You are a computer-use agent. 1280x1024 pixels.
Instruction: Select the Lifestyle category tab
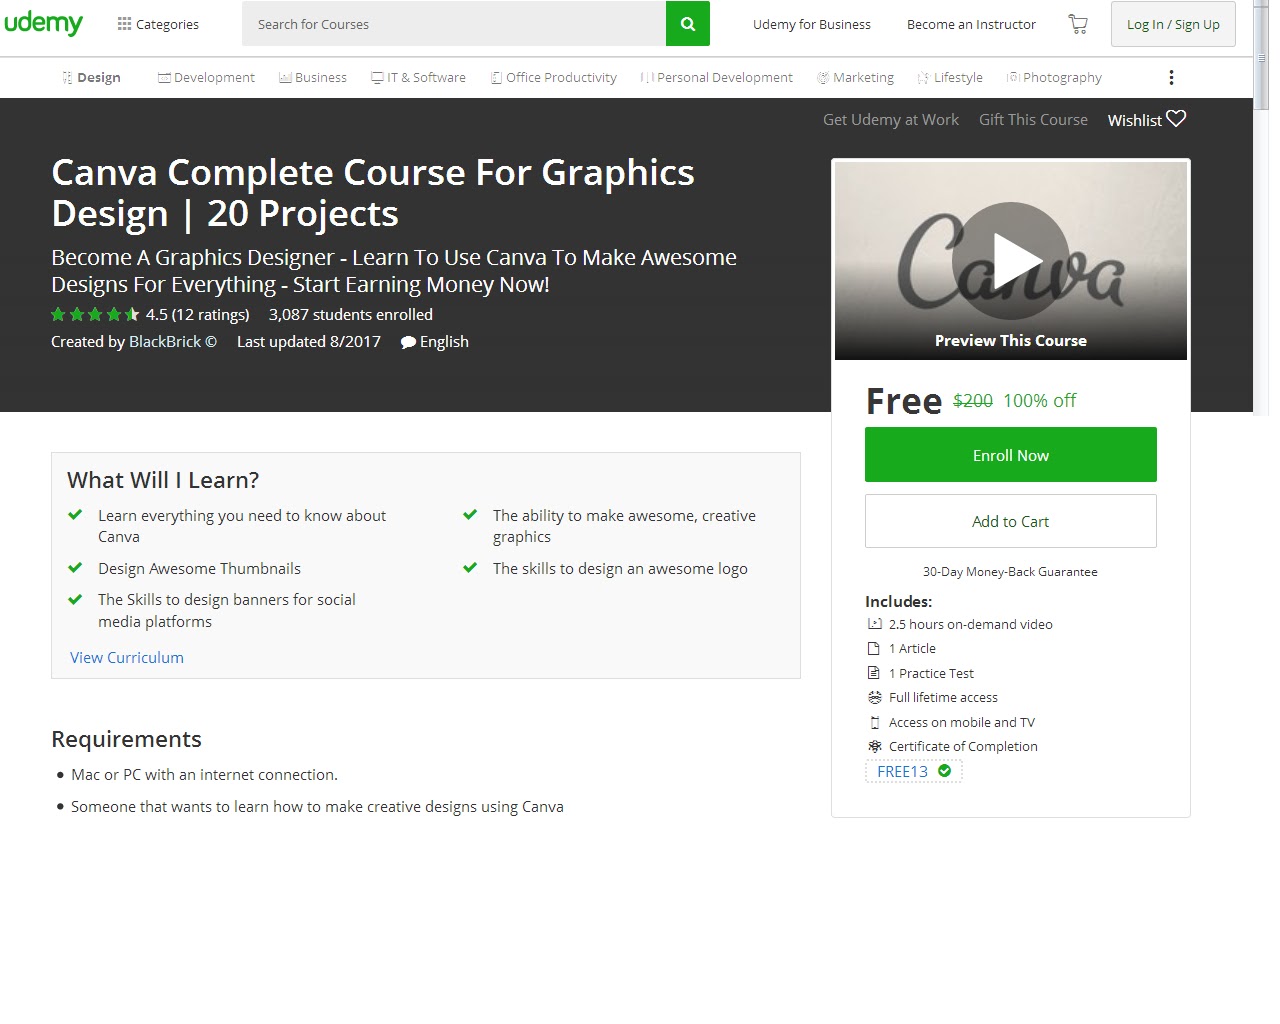[950, 77]
